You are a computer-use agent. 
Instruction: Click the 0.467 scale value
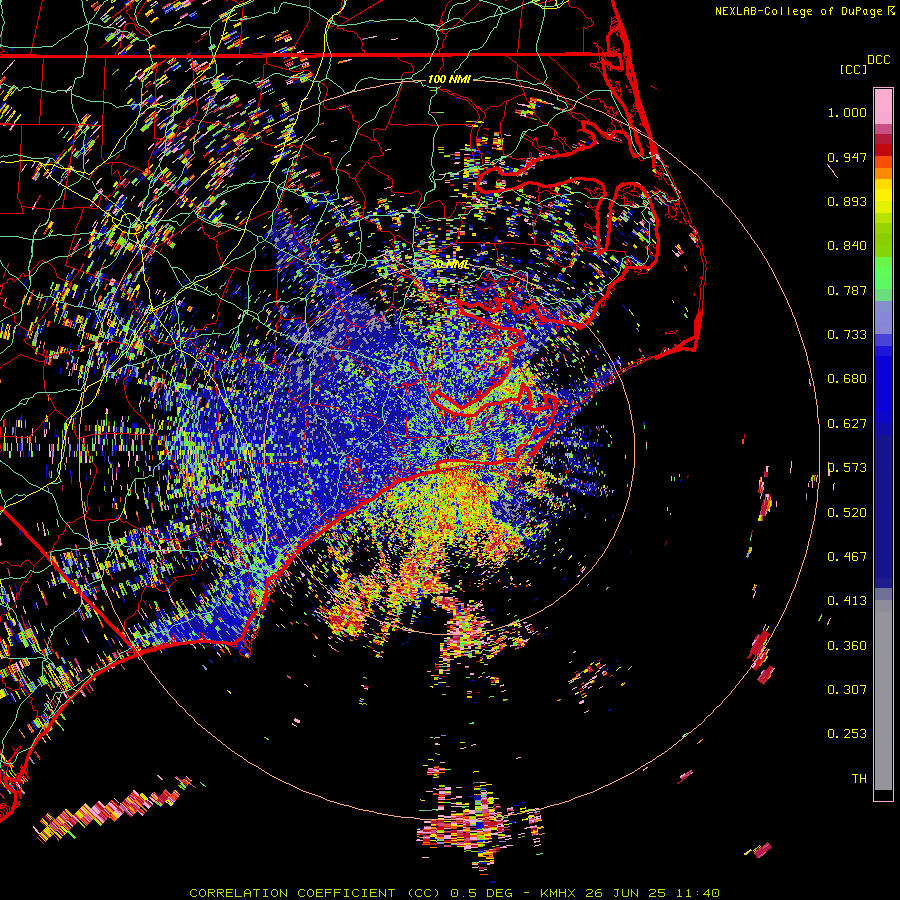847,557
